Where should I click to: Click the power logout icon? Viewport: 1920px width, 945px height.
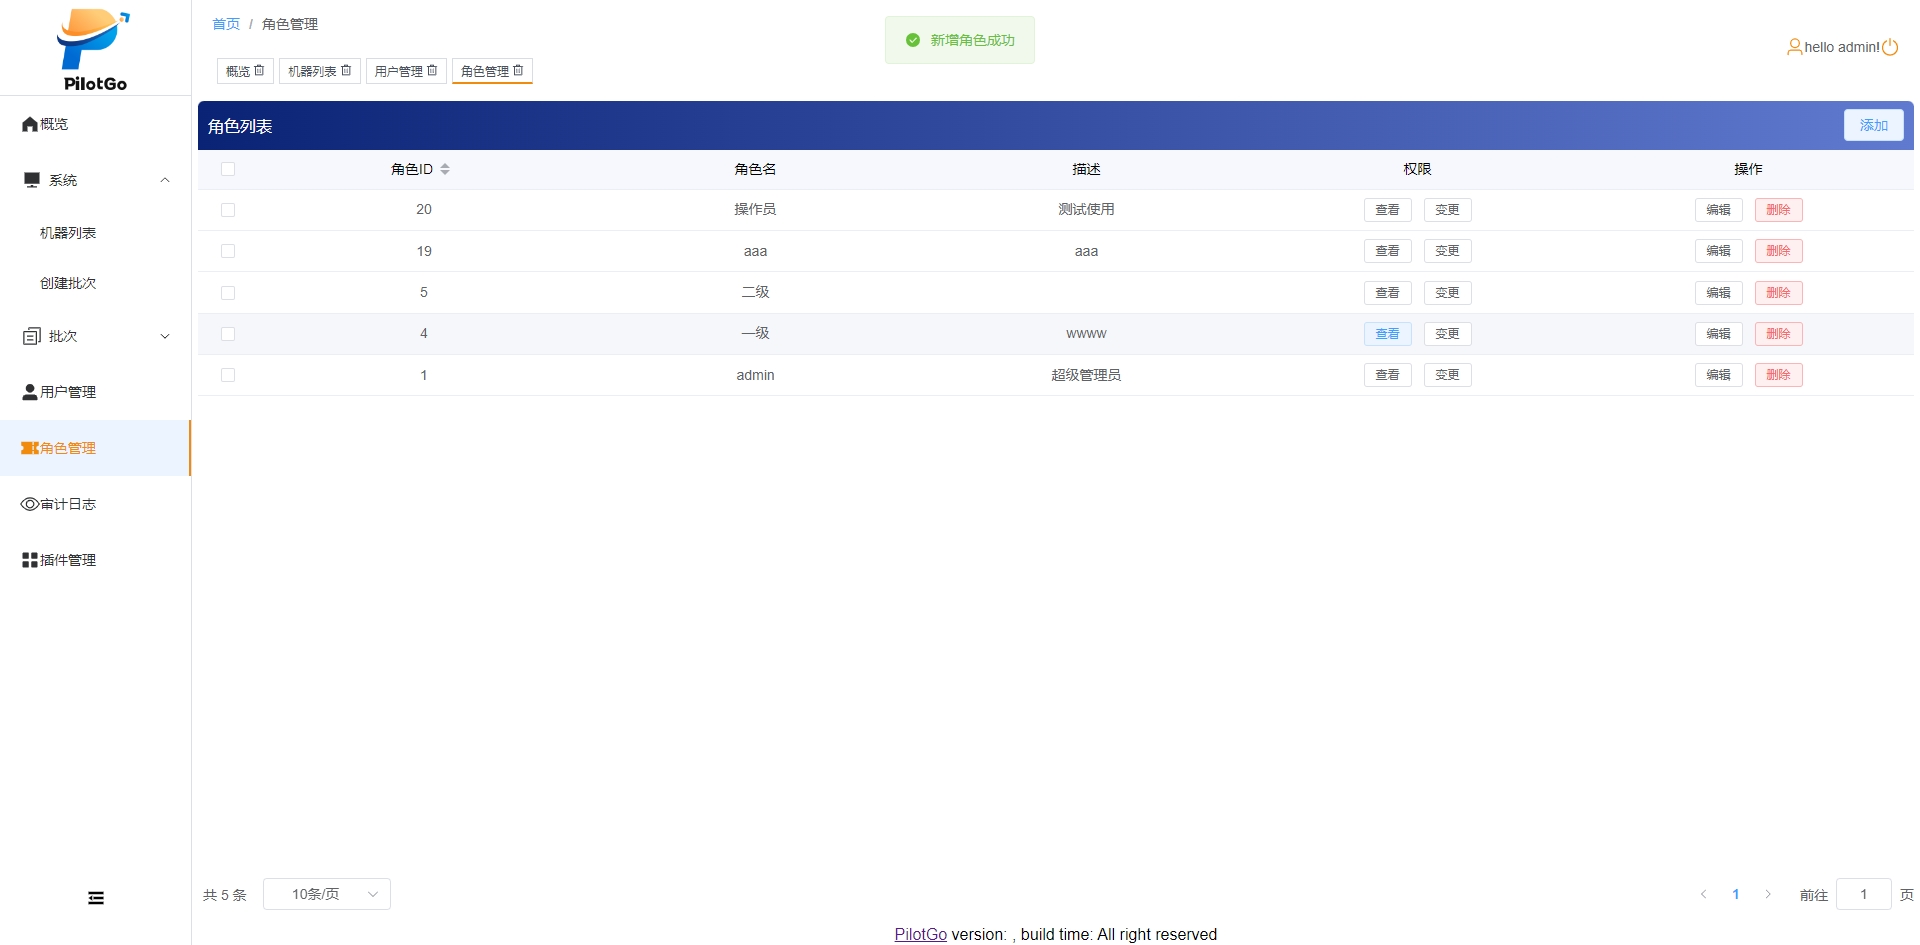pos(1890,47)
